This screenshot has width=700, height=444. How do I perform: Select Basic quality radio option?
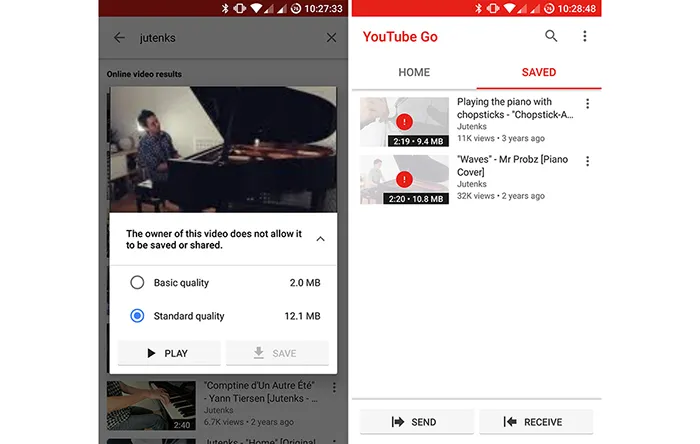click(x=138, y=283)
